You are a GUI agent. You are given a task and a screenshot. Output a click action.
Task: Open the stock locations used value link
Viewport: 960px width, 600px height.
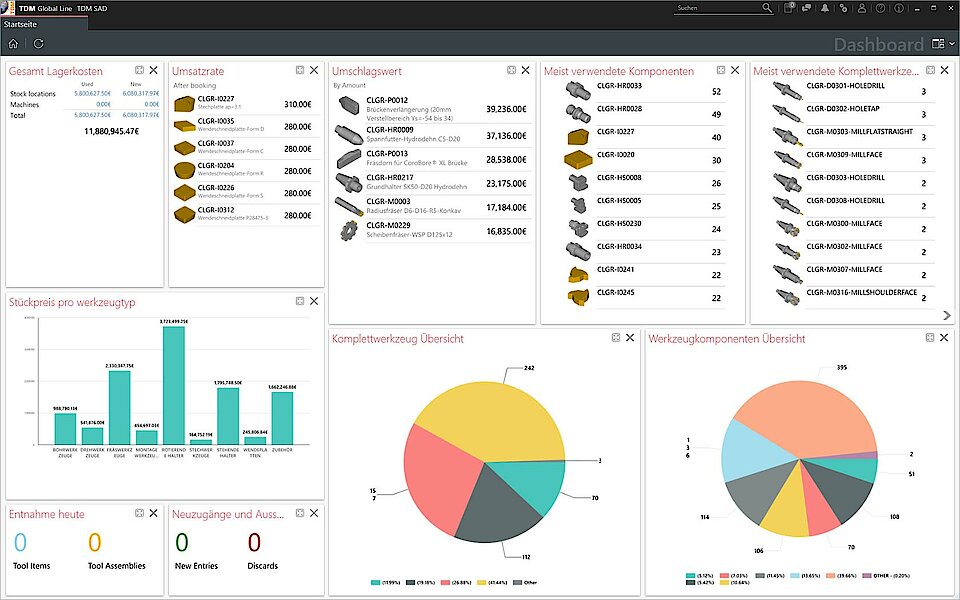tap(92, 93)
